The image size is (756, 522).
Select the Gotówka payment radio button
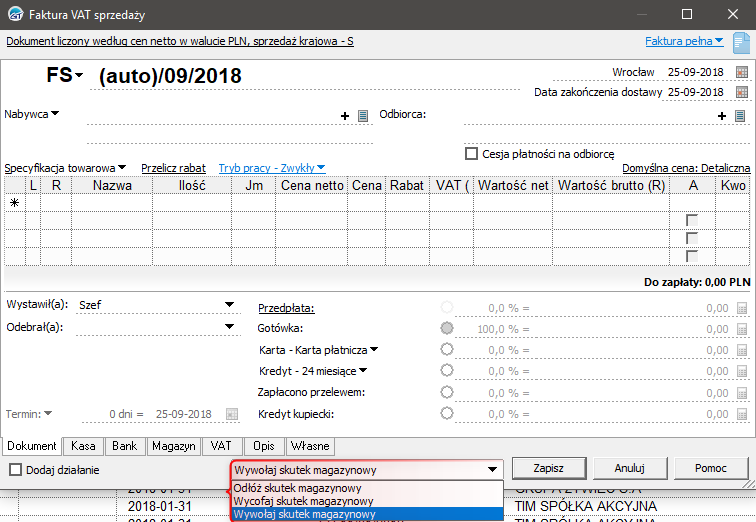click(447, 328)
